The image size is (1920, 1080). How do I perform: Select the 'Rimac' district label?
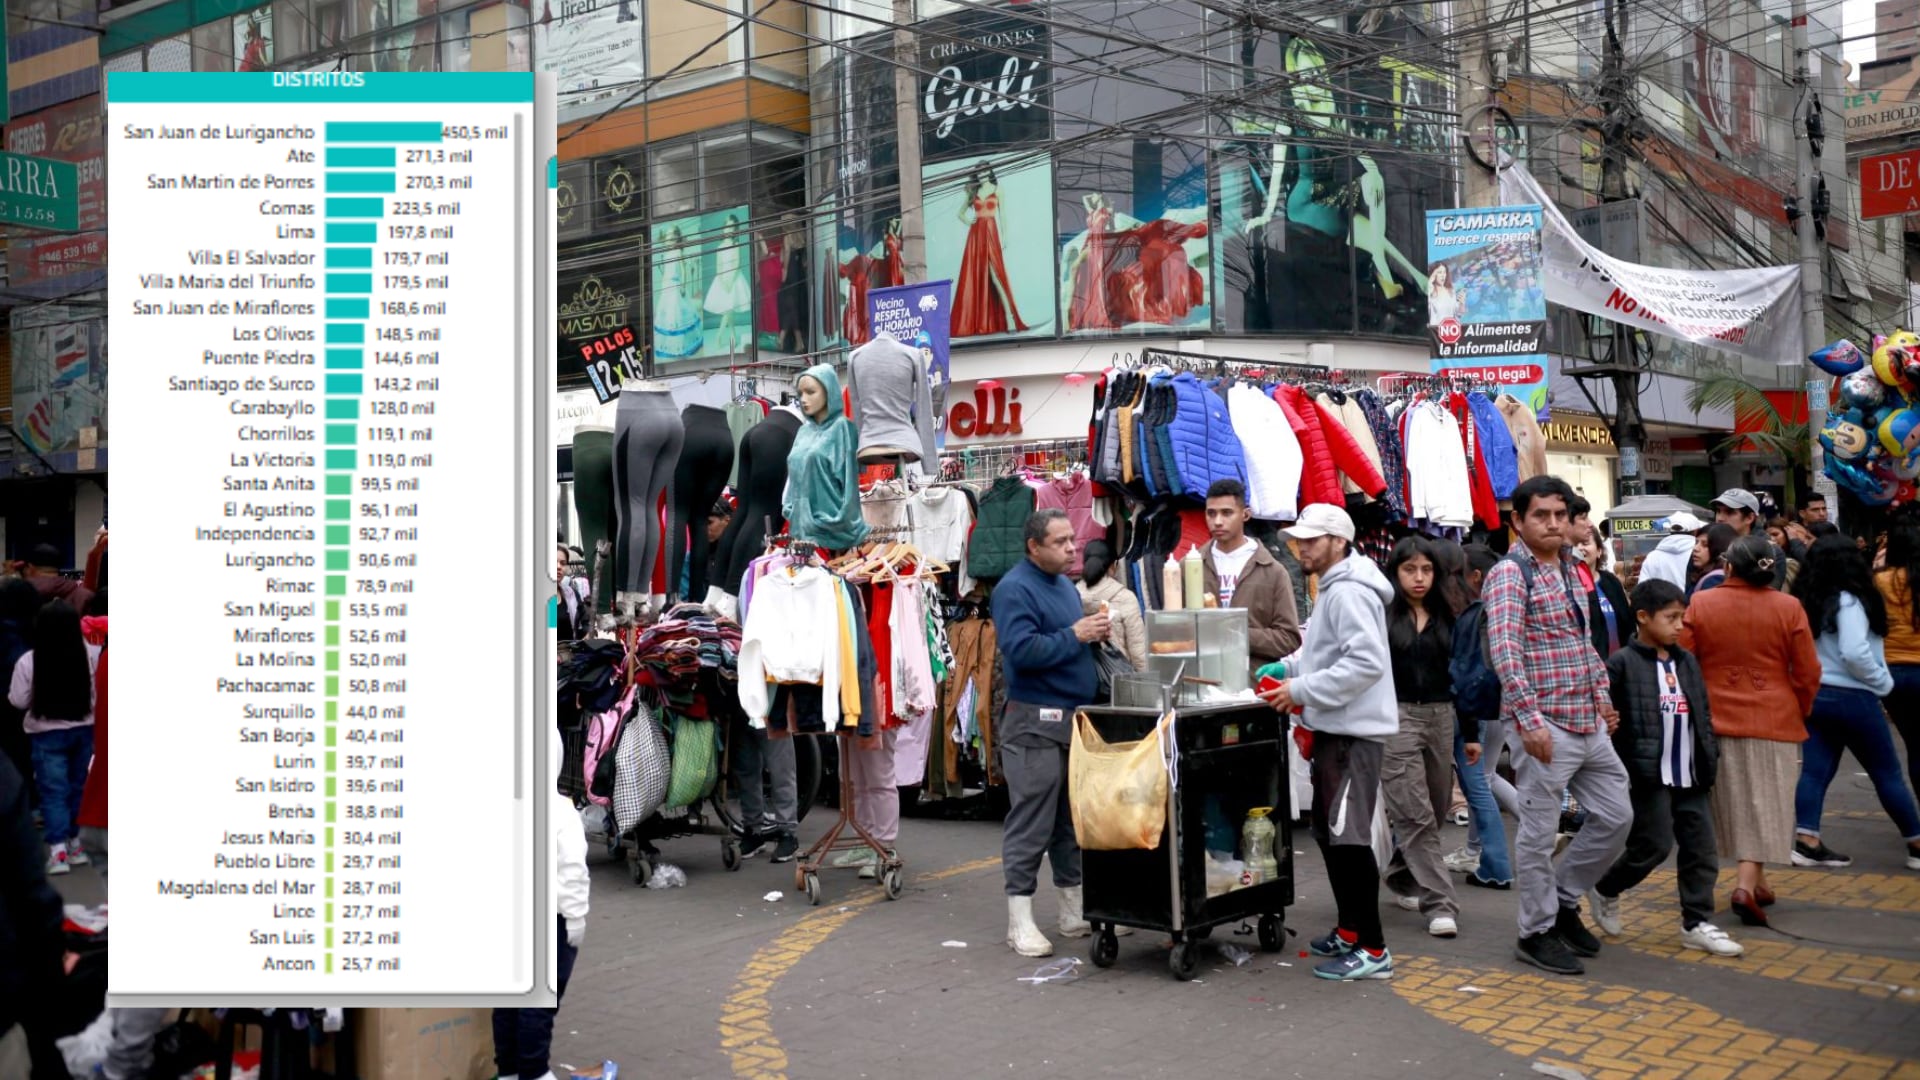coord(290,586)
